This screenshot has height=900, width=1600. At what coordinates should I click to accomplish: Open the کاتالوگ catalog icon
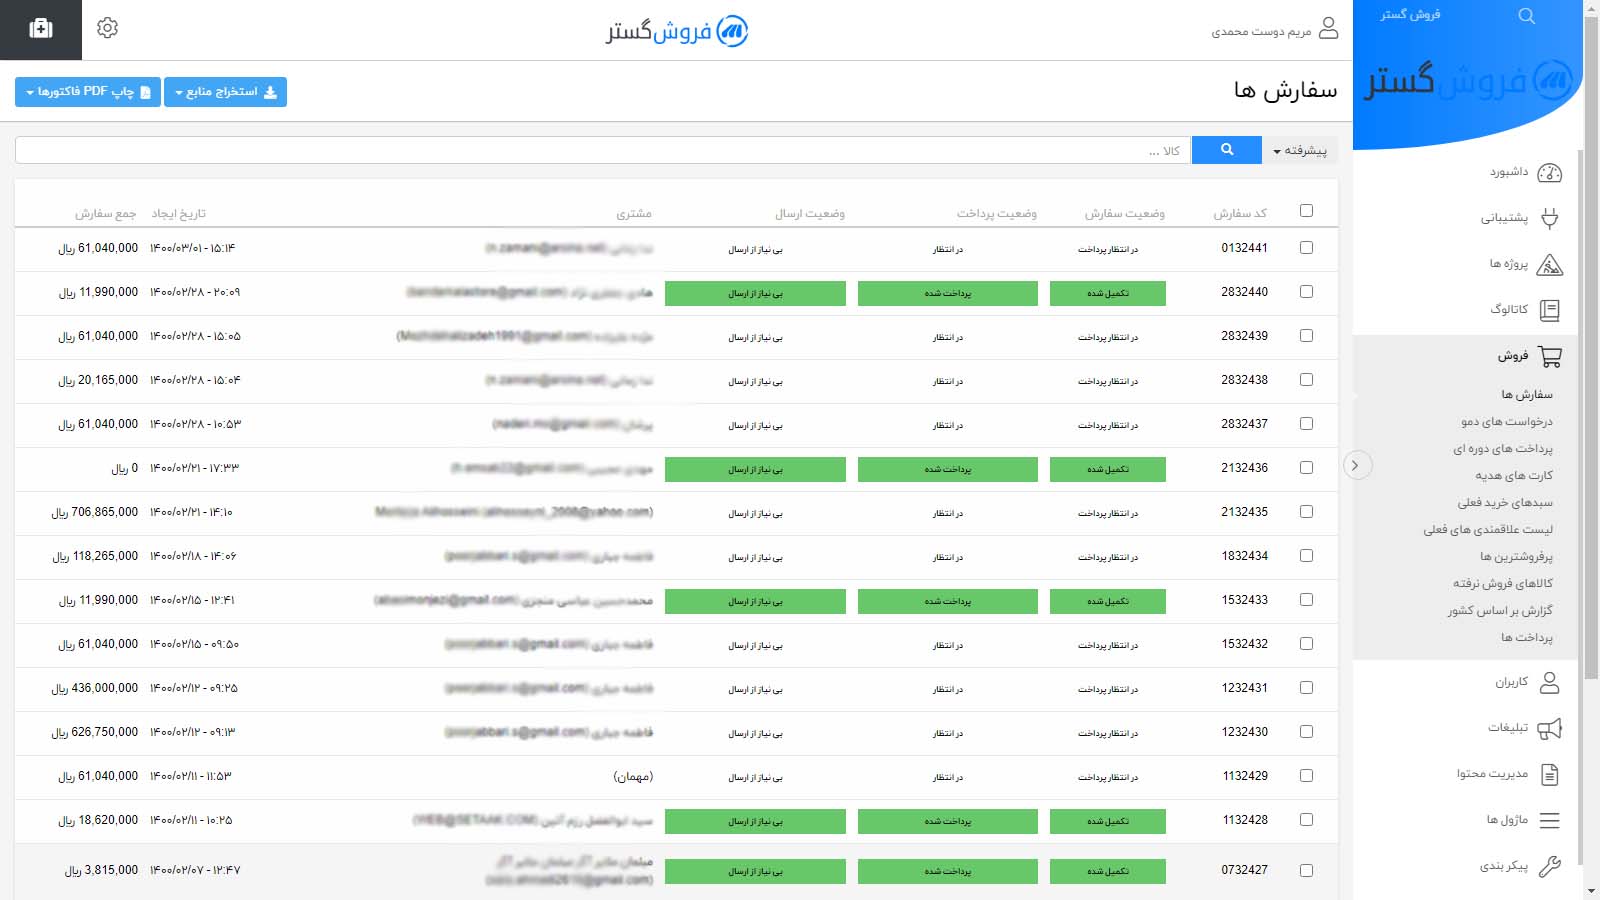(1549, 311)
